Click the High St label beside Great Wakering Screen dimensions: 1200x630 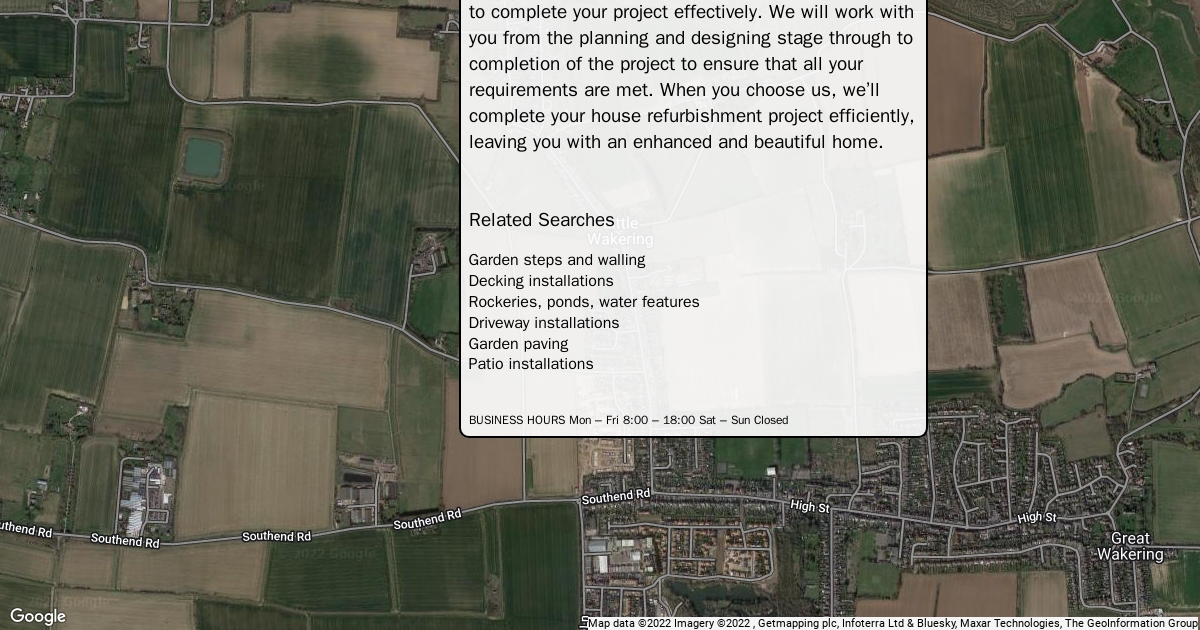coord(1037,517)
